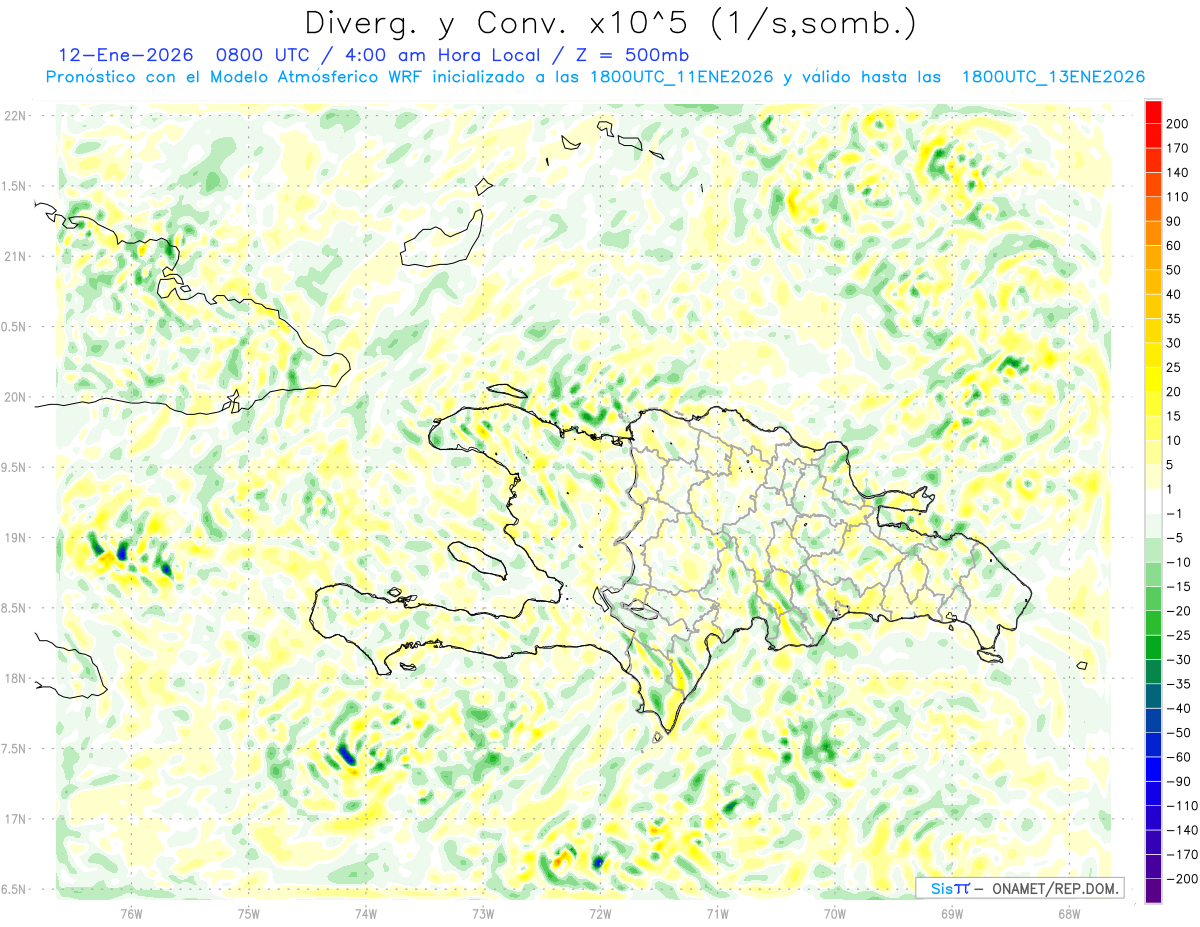
Task: Click the positive "110" colorbar value
Action: [1179, 197]
